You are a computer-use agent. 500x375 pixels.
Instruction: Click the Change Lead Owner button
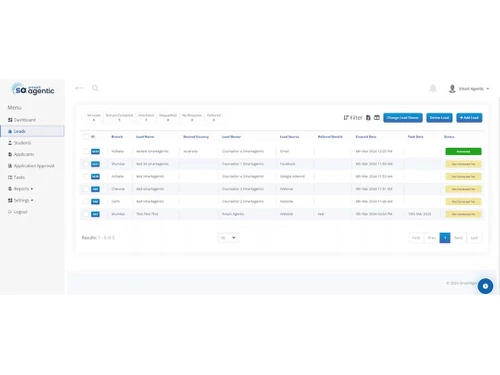click(403, 118)
